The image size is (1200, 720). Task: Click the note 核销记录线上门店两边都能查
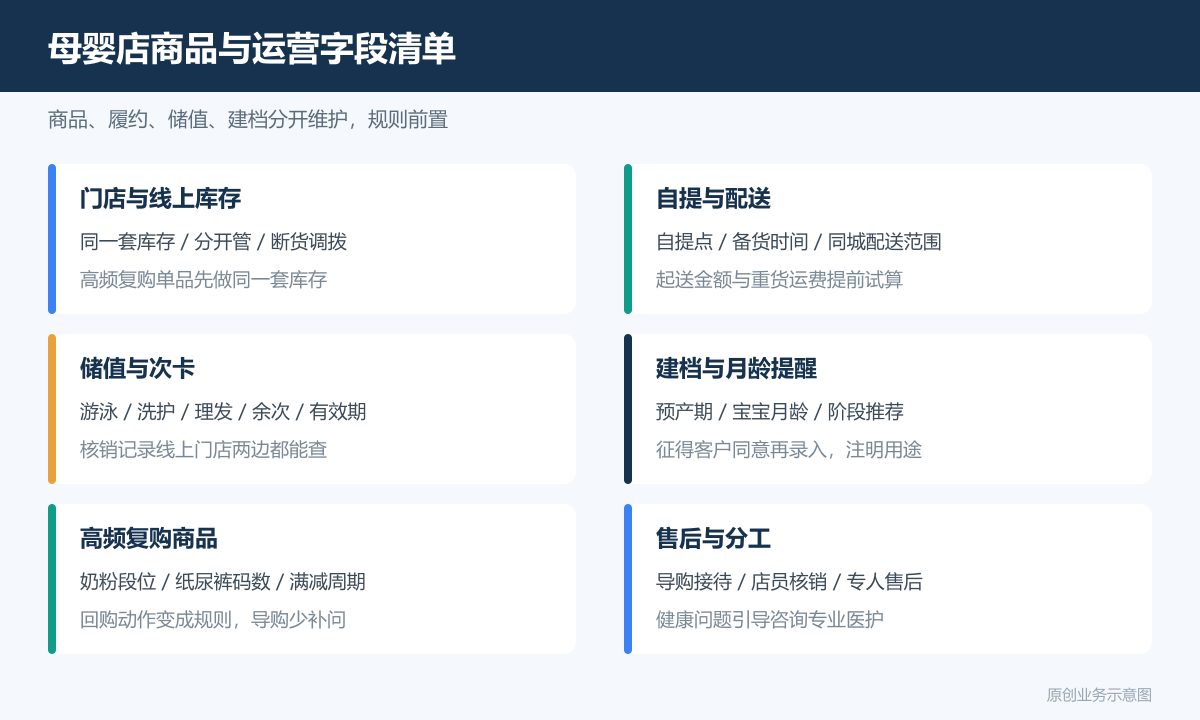pyautogui.click(x=203, y=450)
